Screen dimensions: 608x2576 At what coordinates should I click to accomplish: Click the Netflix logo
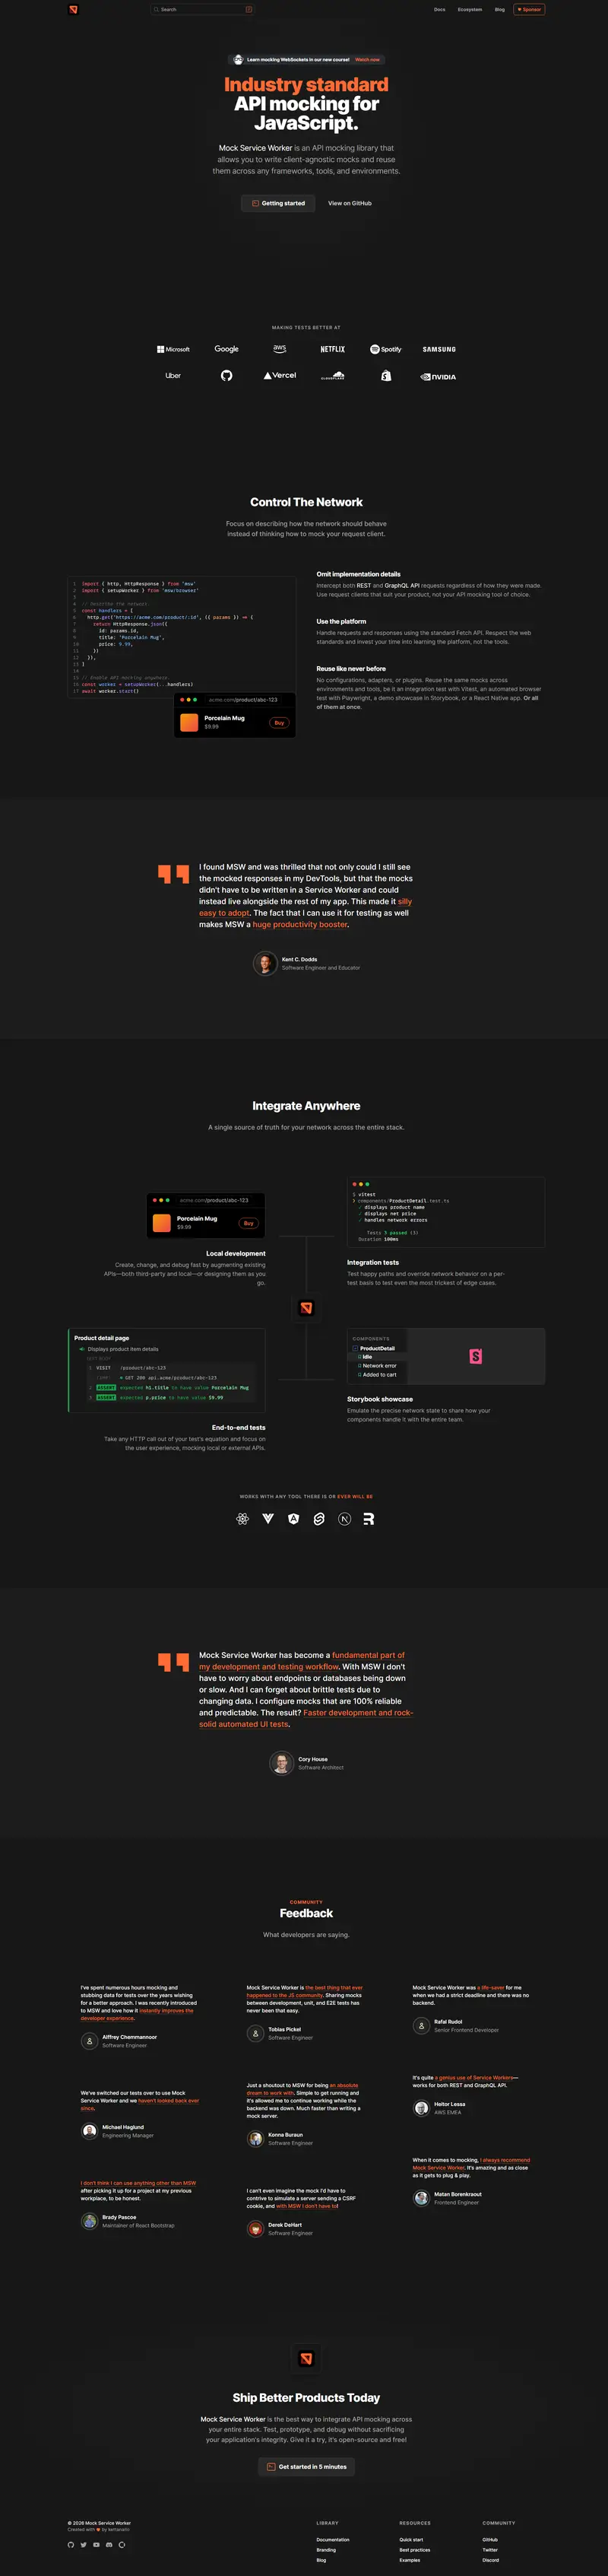click(333, 349)
